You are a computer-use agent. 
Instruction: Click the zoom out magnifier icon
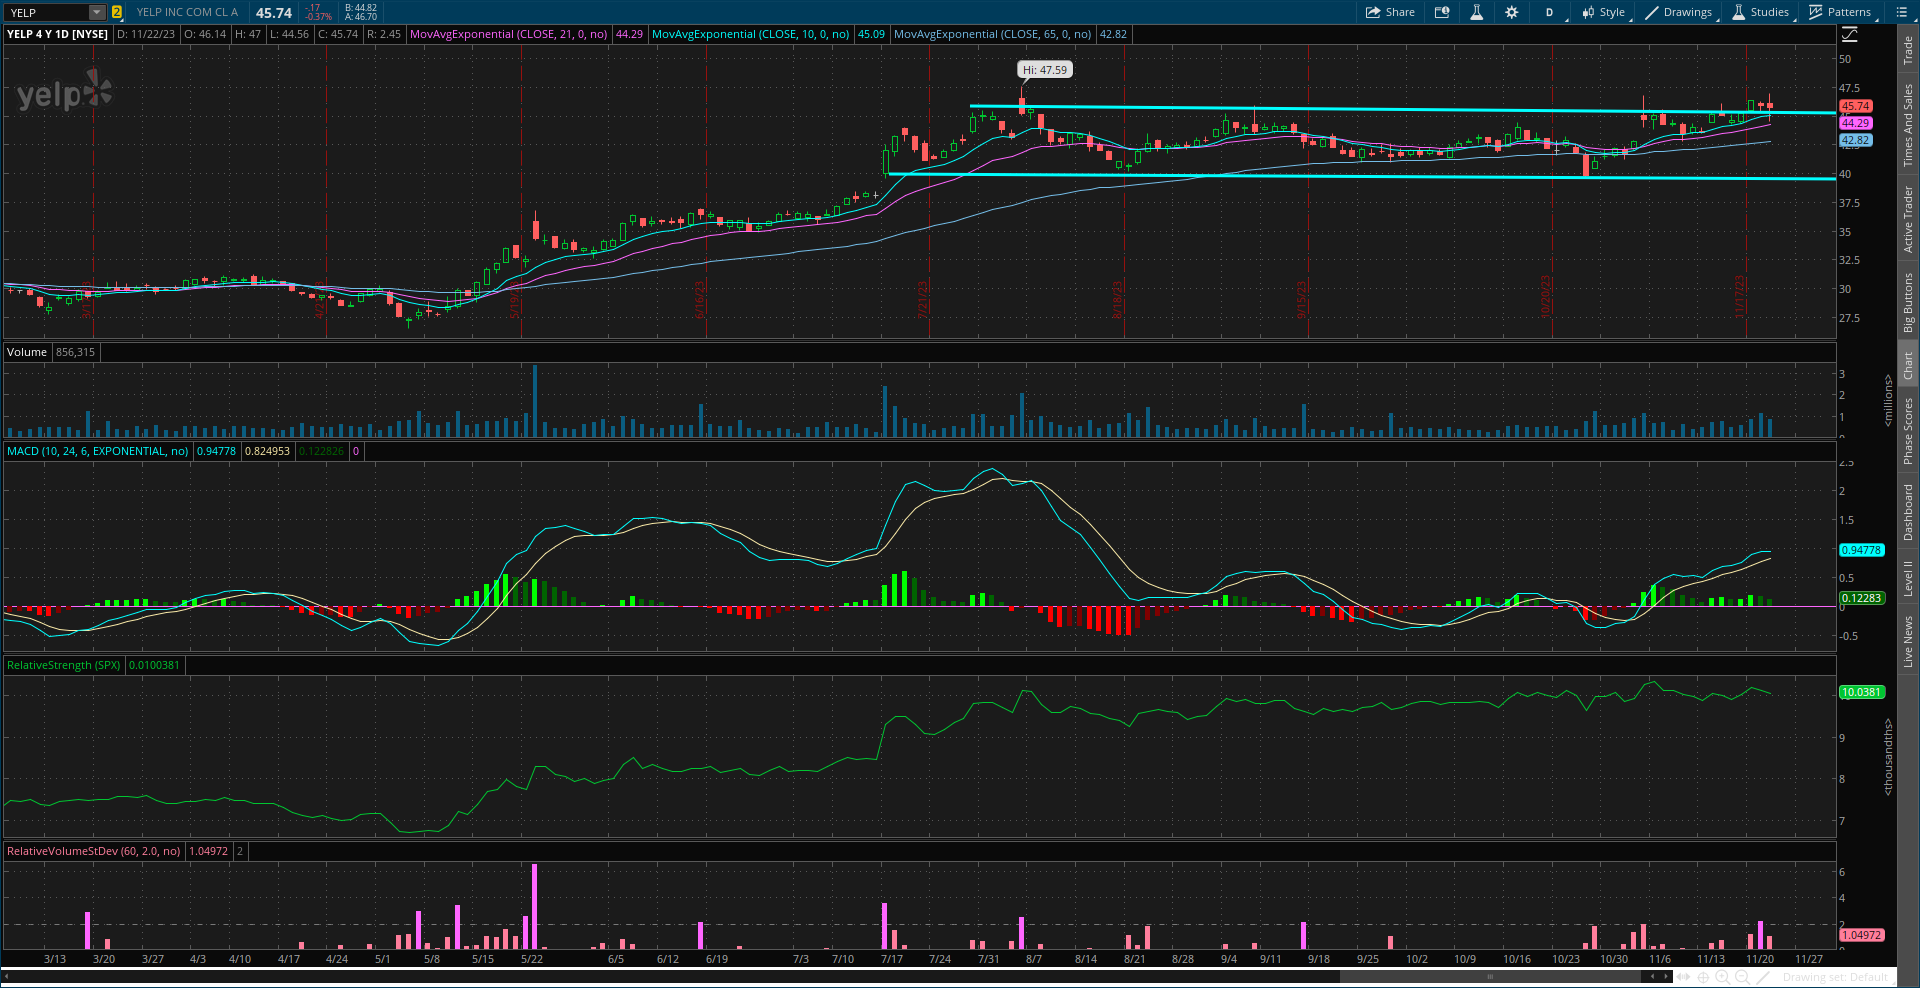(1745, 977)
